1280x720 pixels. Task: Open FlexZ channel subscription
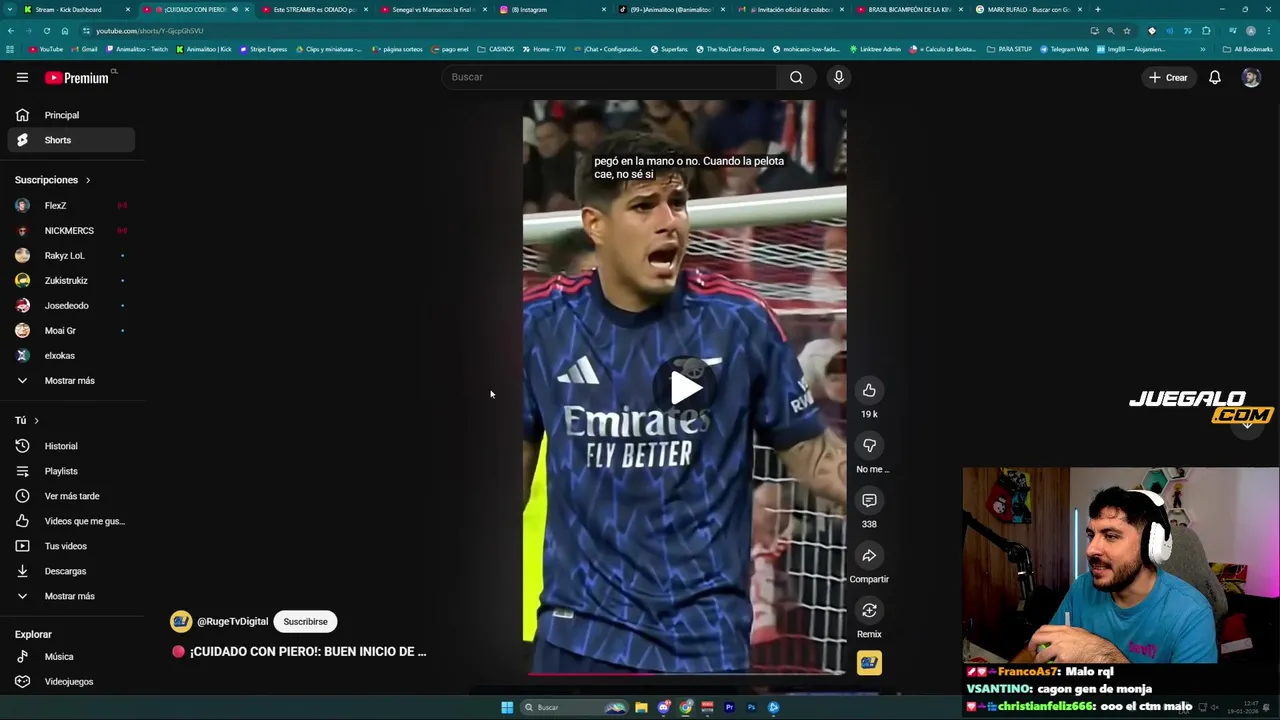coord(71,205)
